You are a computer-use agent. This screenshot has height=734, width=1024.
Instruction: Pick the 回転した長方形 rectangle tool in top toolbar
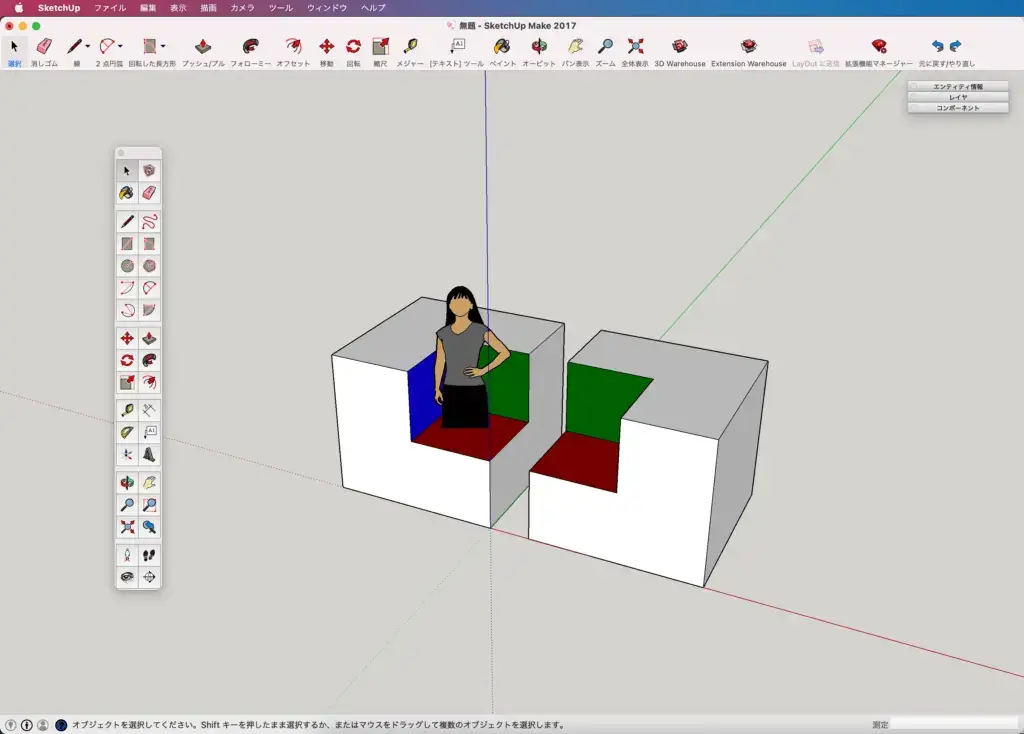click(x=150, y=46)
